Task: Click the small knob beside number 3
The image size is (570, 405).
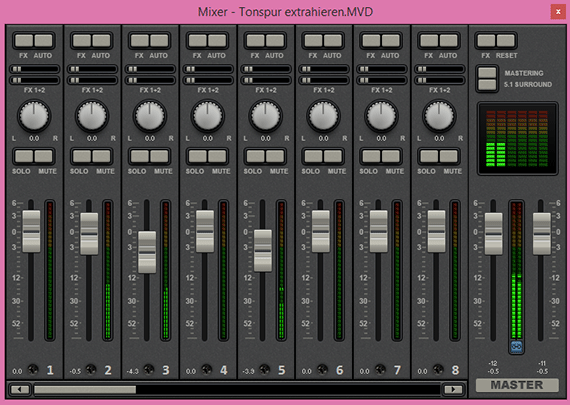Action: (x=149, y=369)
